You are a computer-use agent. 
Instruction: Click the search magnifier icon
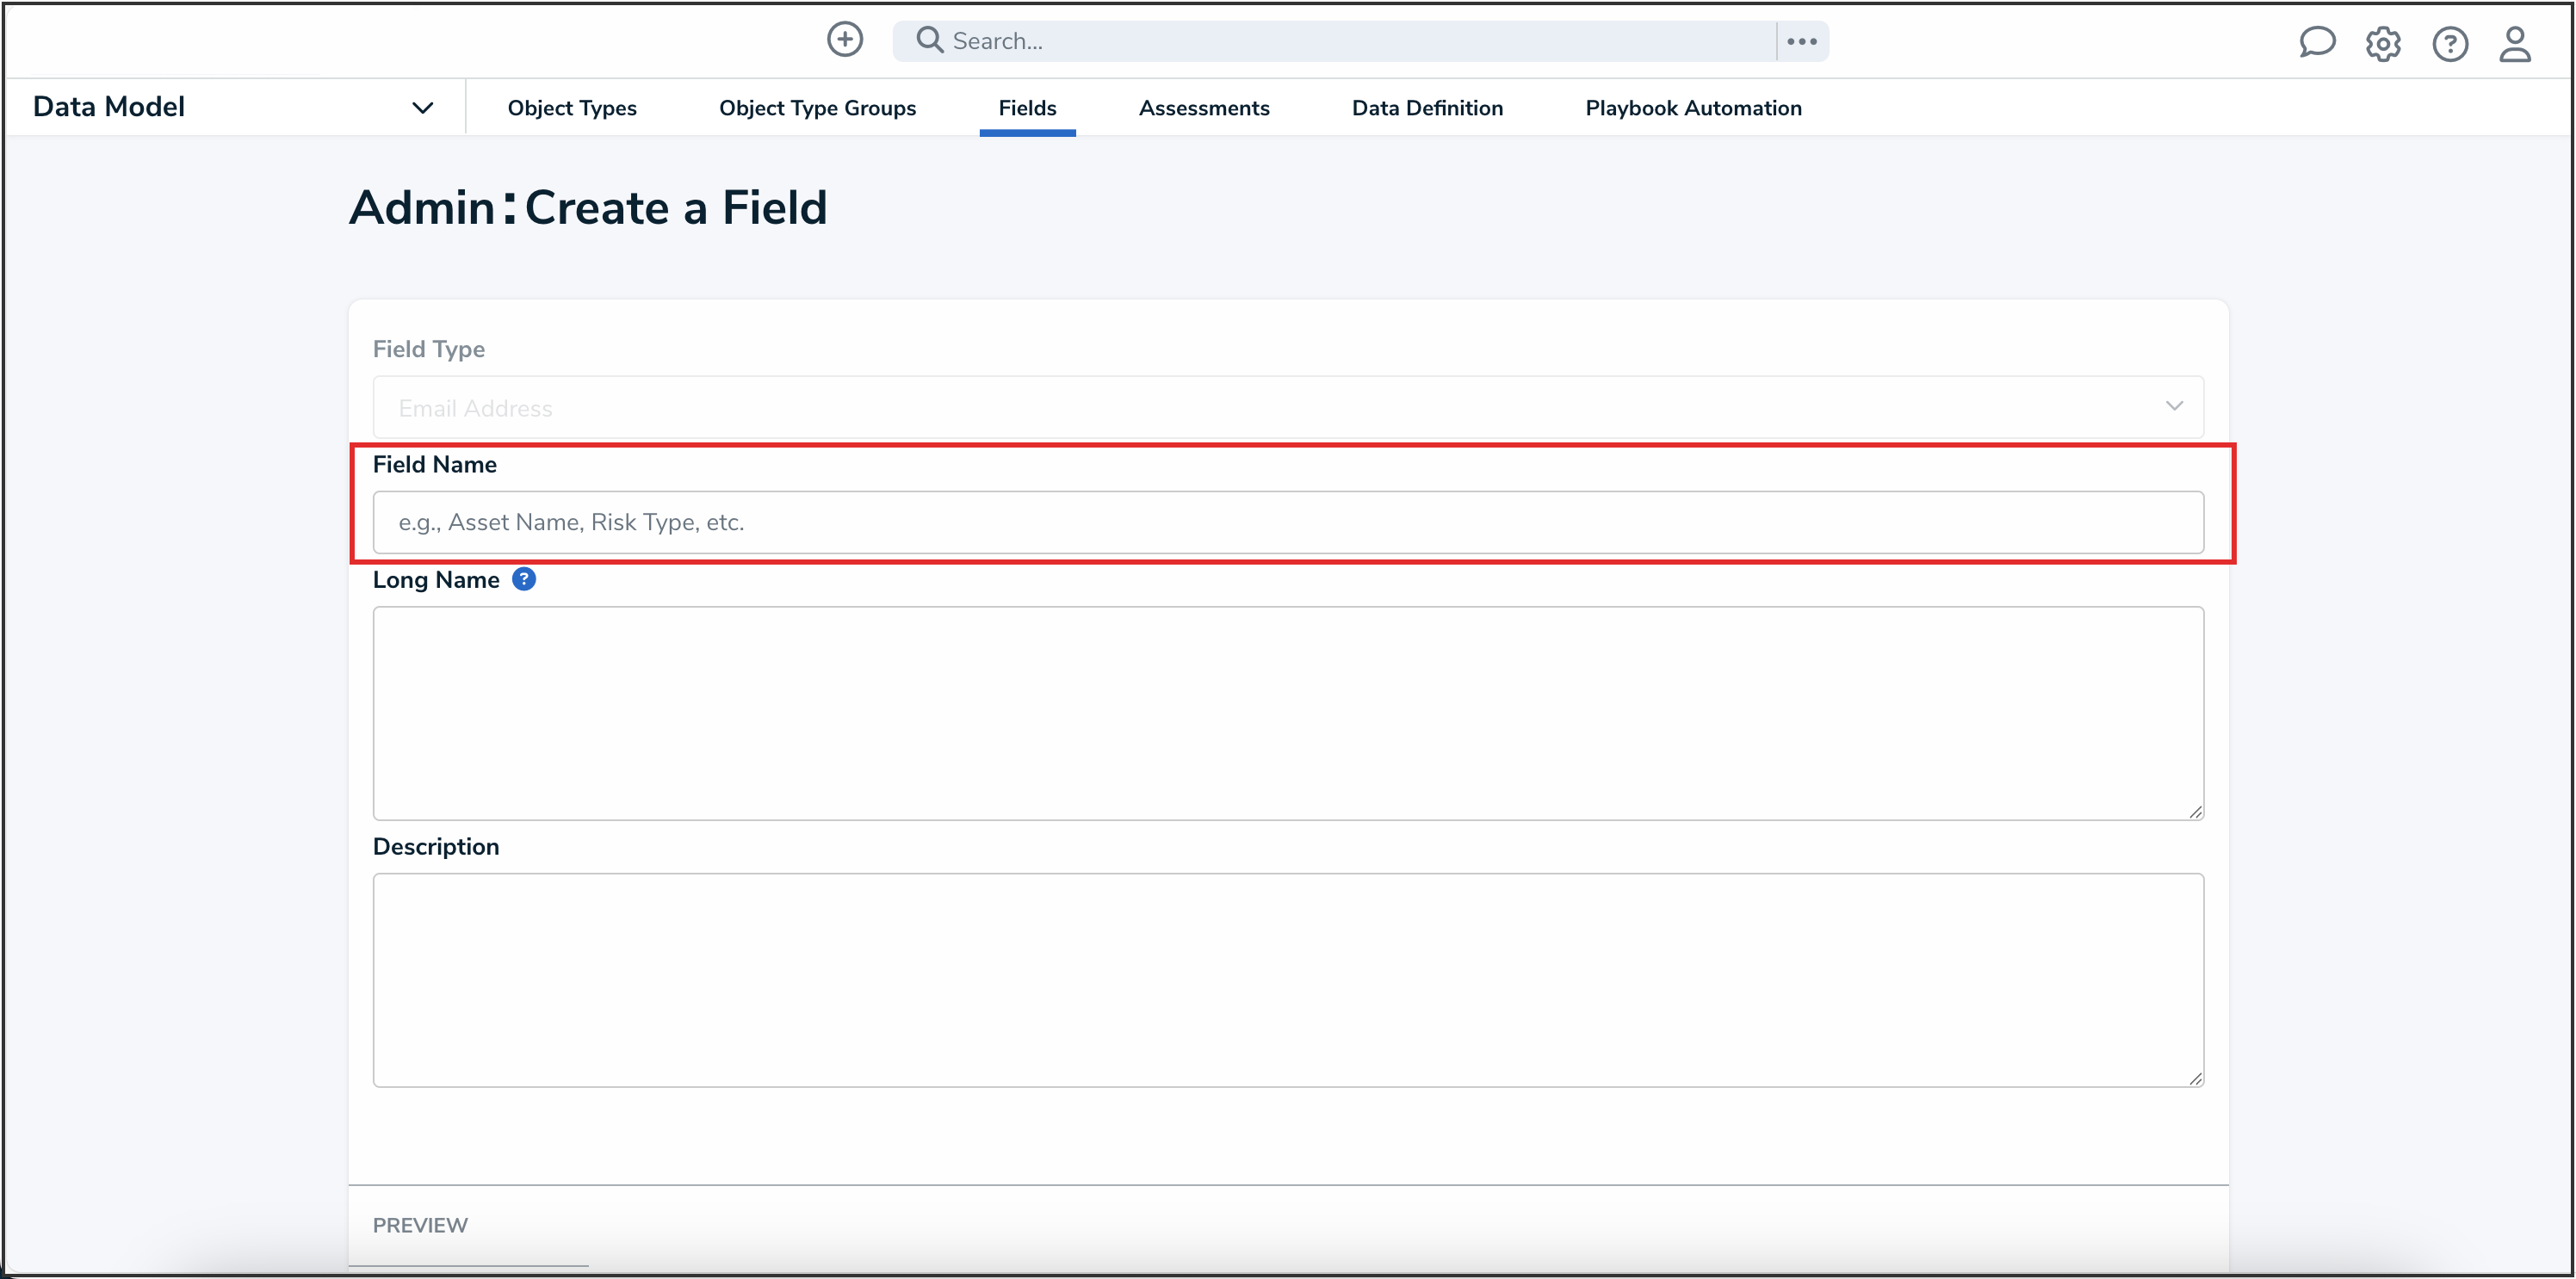point(928,40)
